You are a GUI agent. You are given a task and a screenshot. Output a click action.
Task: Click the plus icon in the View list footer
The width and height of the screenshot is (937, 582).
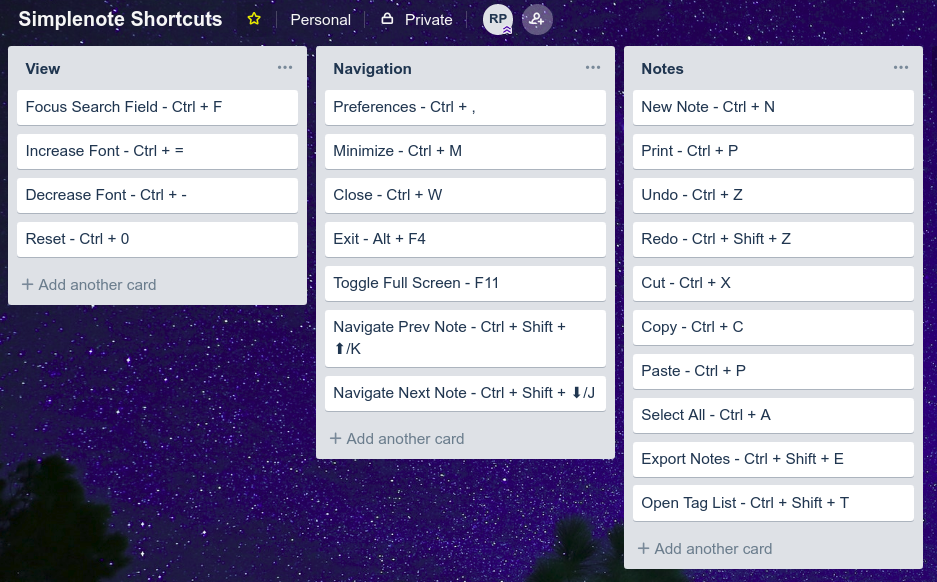[x=28, y=285]
